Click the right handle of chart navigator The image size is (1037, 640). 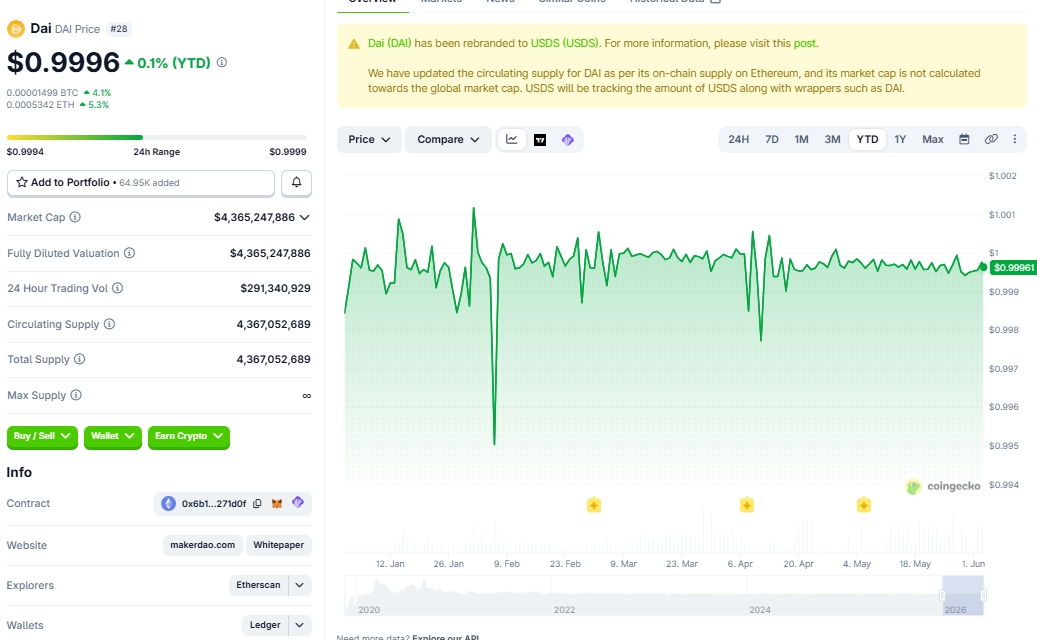tap(983, 596)
